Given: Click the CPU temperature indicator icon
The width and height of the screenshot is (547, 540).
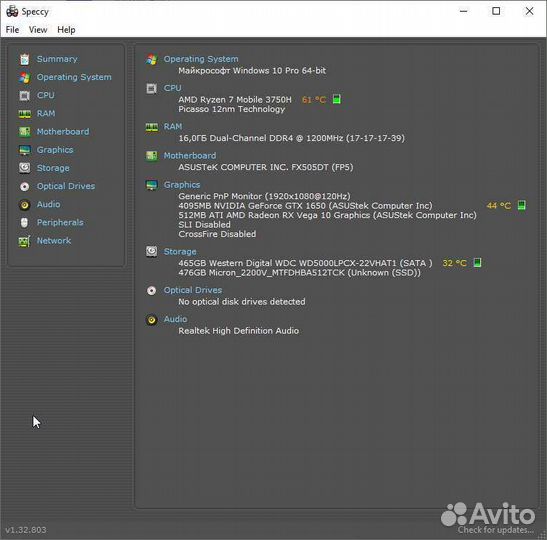Looking at the screenshot, I should point(336,99).
